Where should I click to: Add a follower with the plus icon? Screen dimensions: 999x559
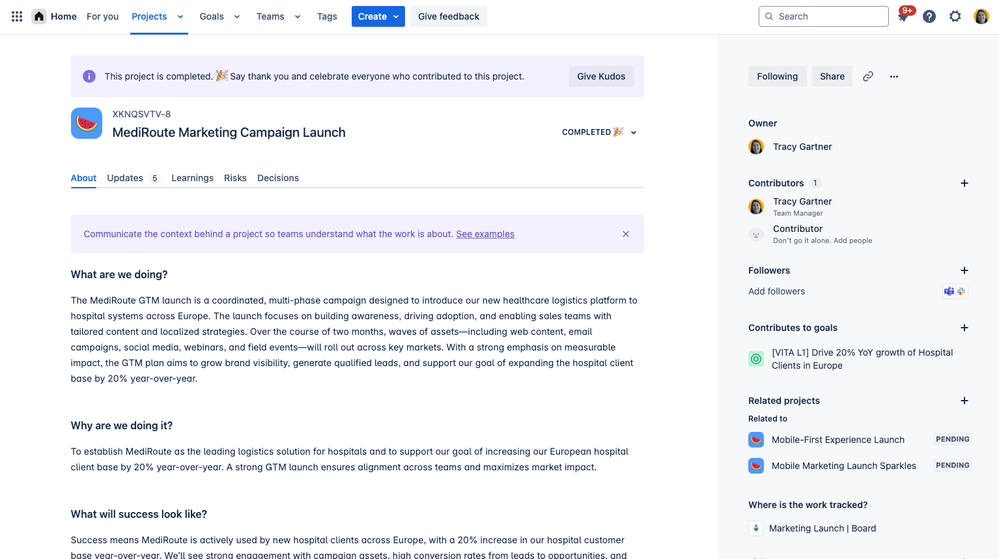point(964,270)
